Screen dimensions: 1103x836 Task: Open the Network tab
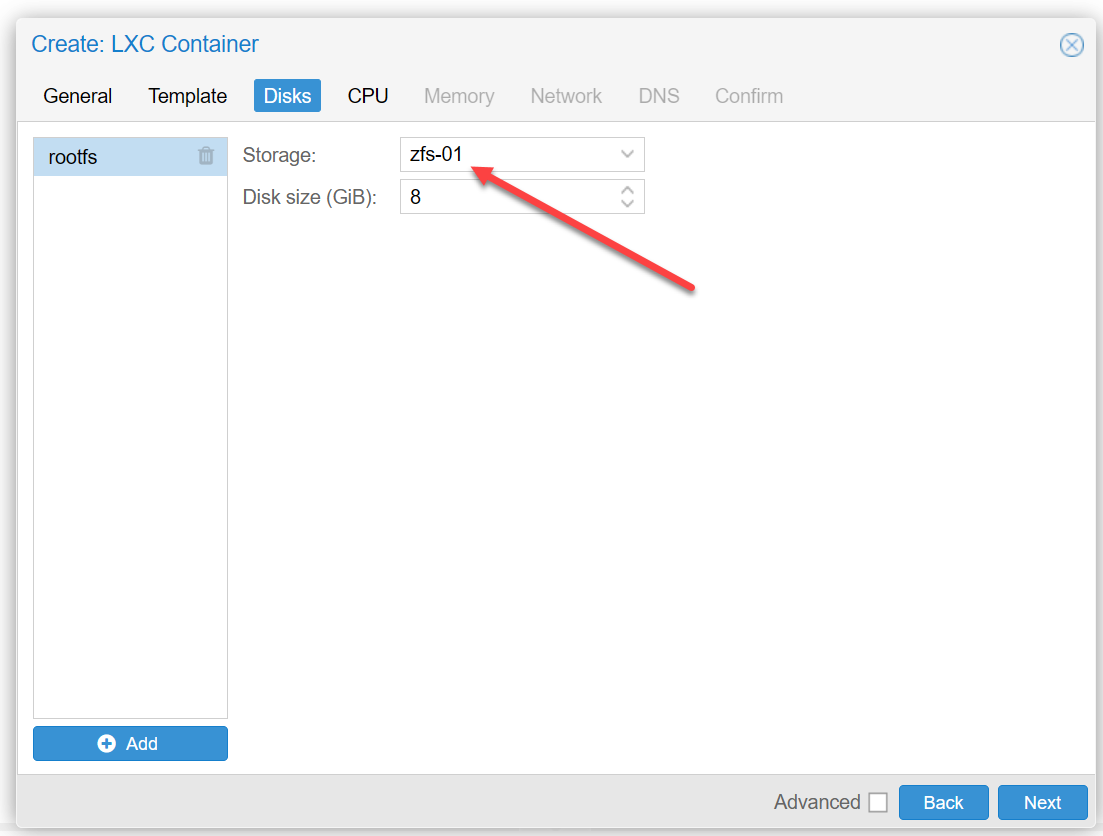tap(566, 96)
